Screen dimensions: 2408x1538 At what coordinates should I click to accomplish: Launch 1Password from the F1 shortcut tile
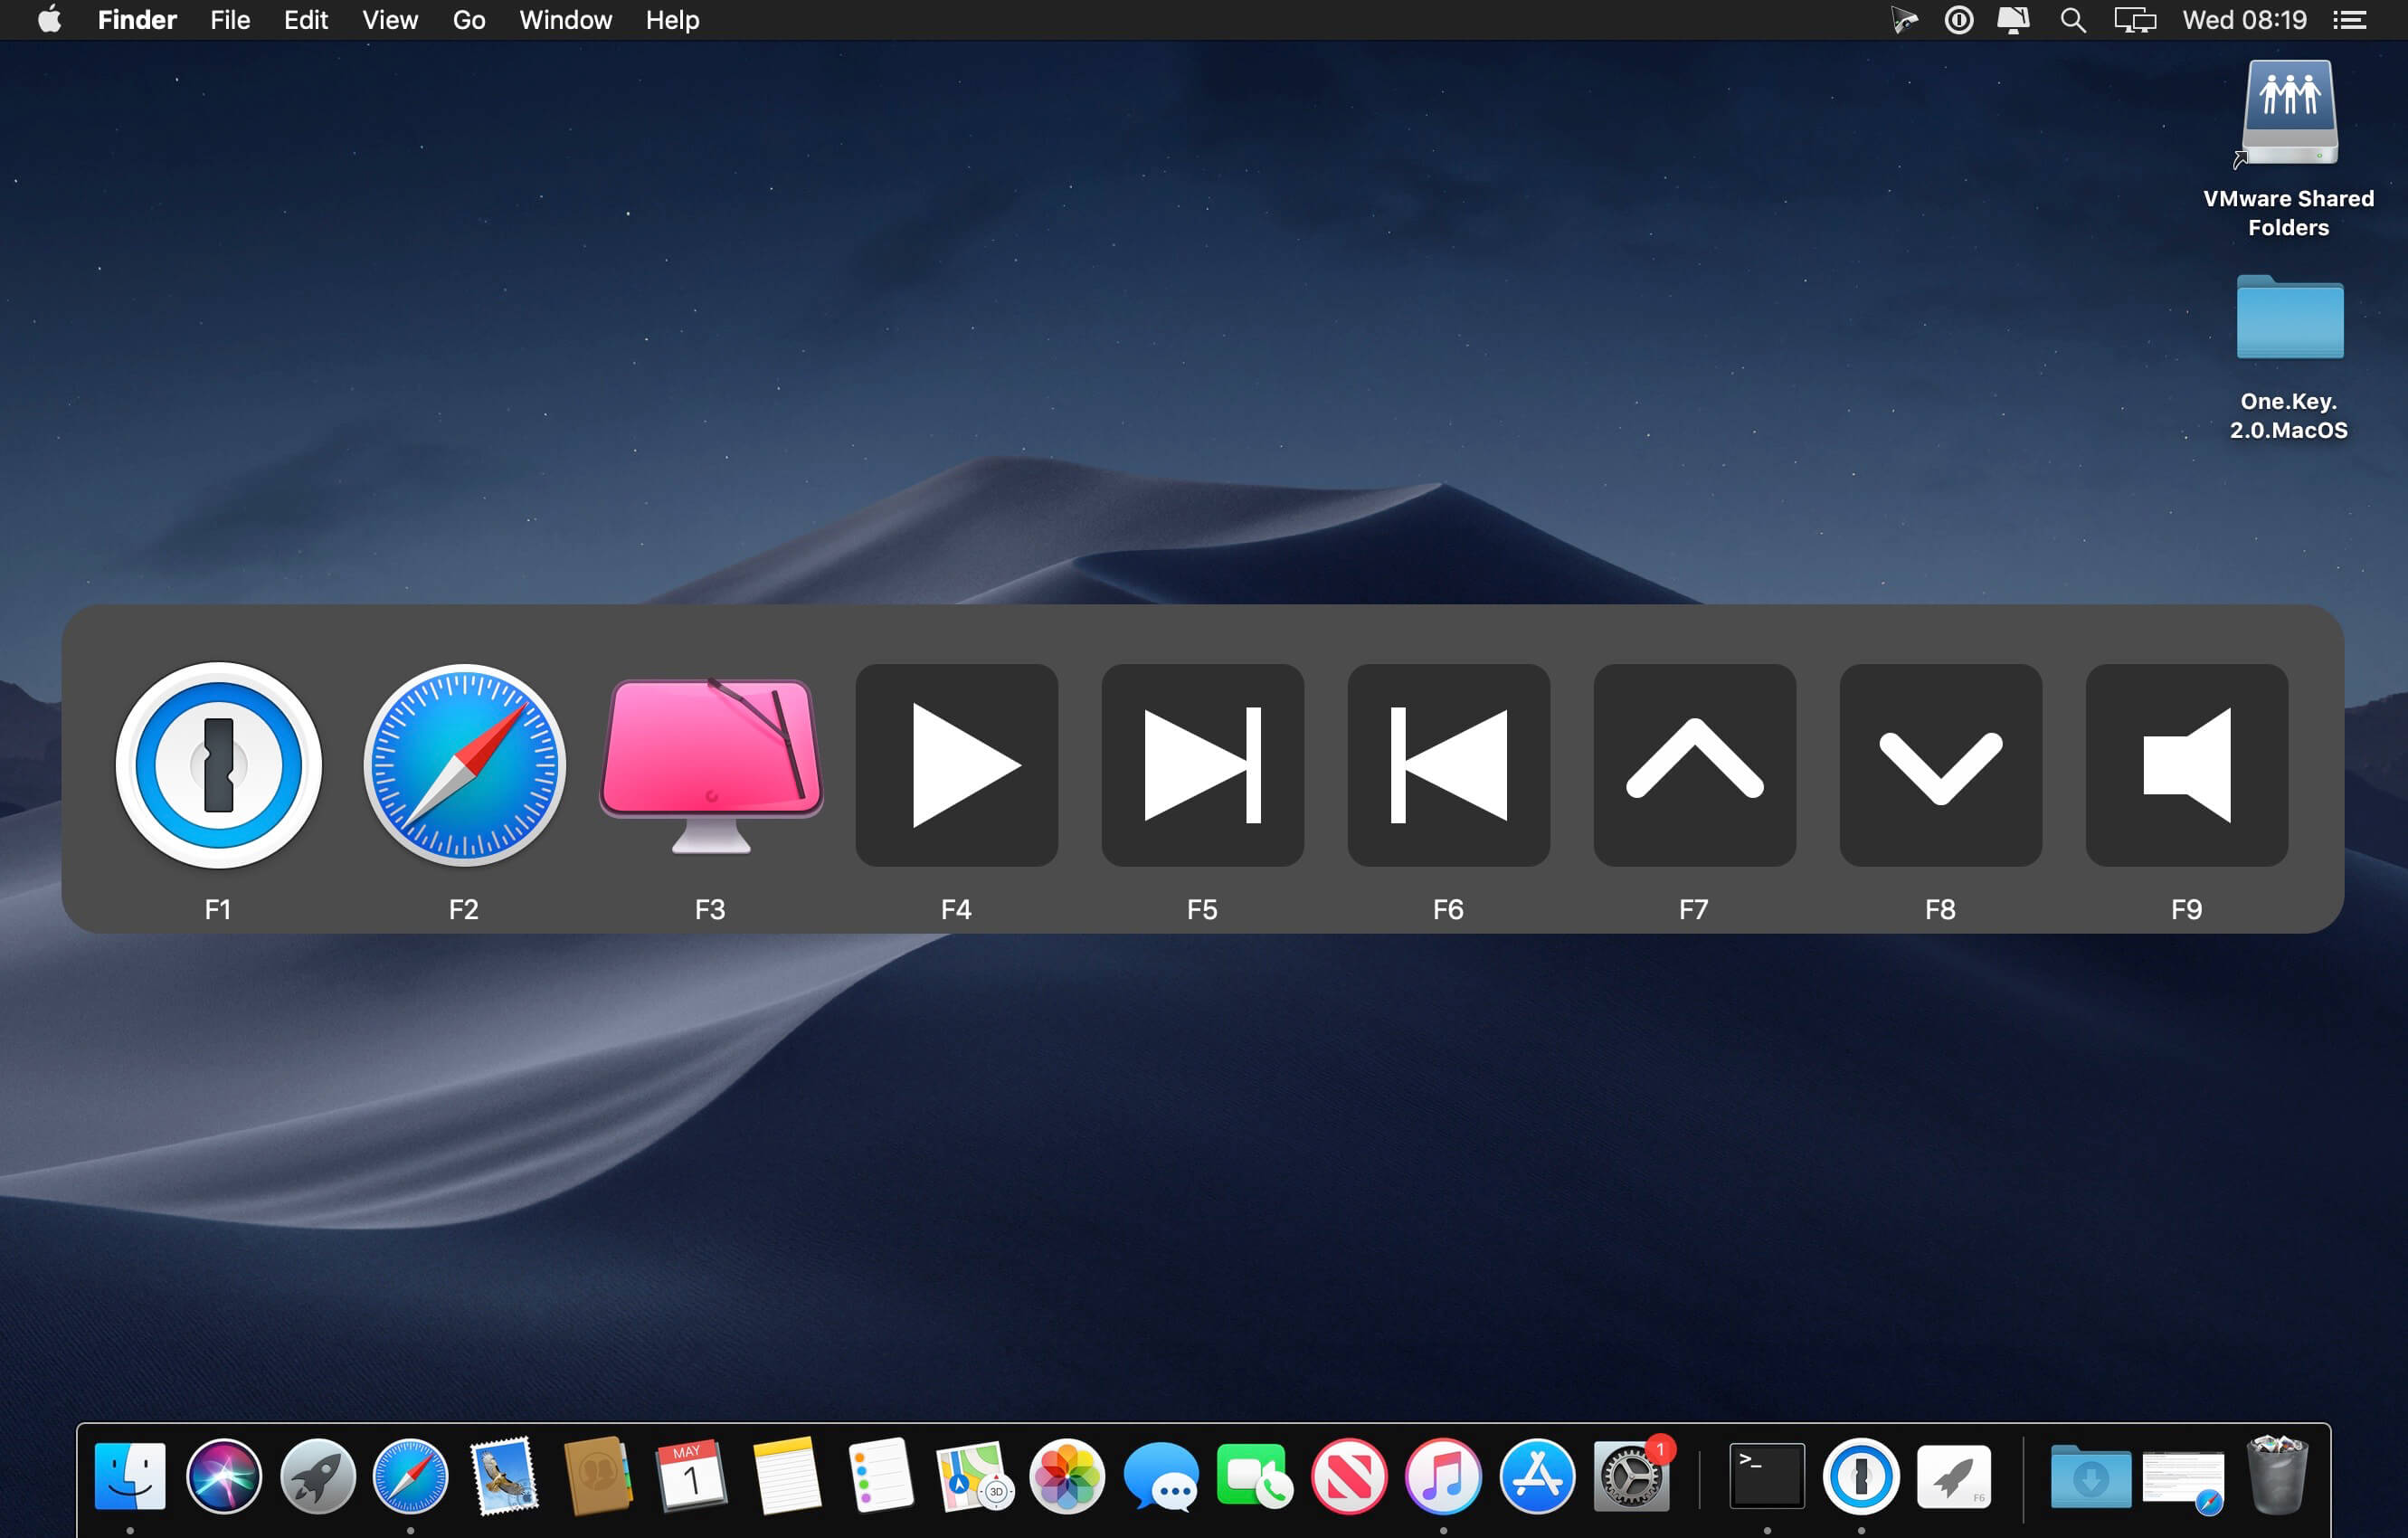pyautogui.click(x=218, y=765)
